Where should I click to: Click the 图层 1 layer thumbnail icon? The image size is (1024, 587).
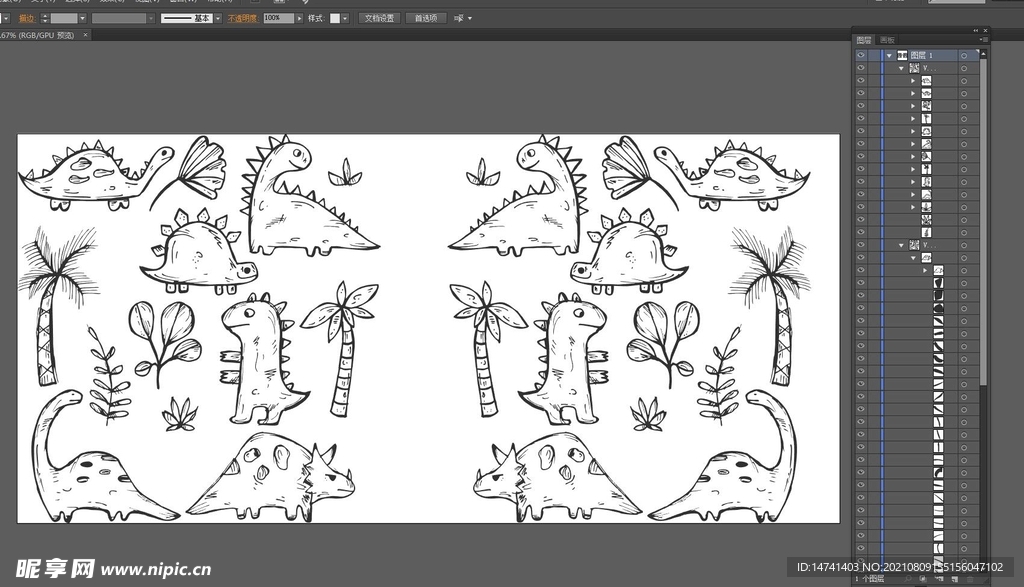pyautogui.click(x=902, y=56)
